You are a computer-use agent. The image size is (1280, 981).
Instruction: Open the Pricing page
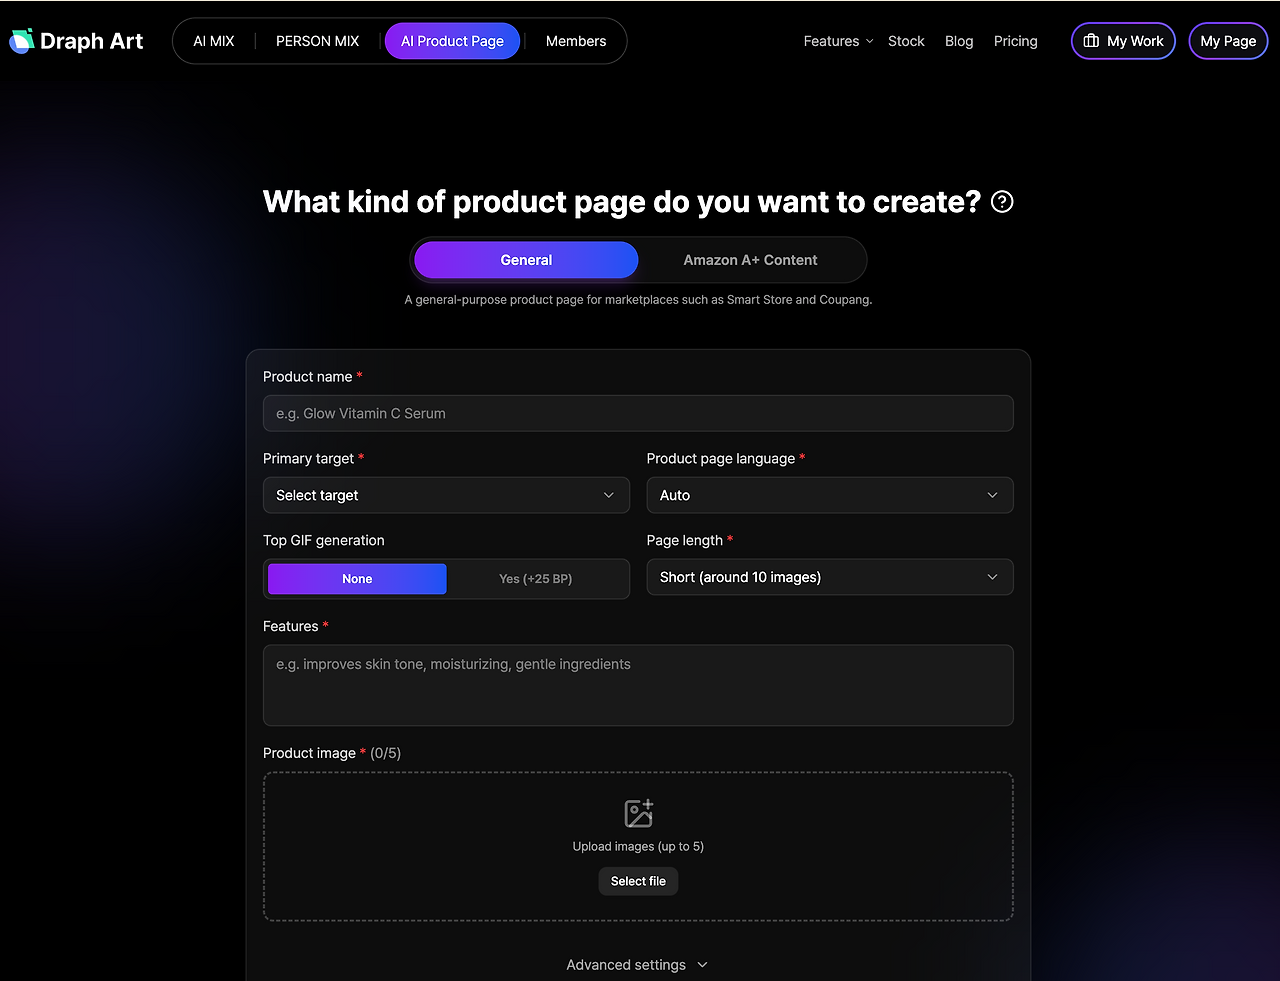point(1016,41)
